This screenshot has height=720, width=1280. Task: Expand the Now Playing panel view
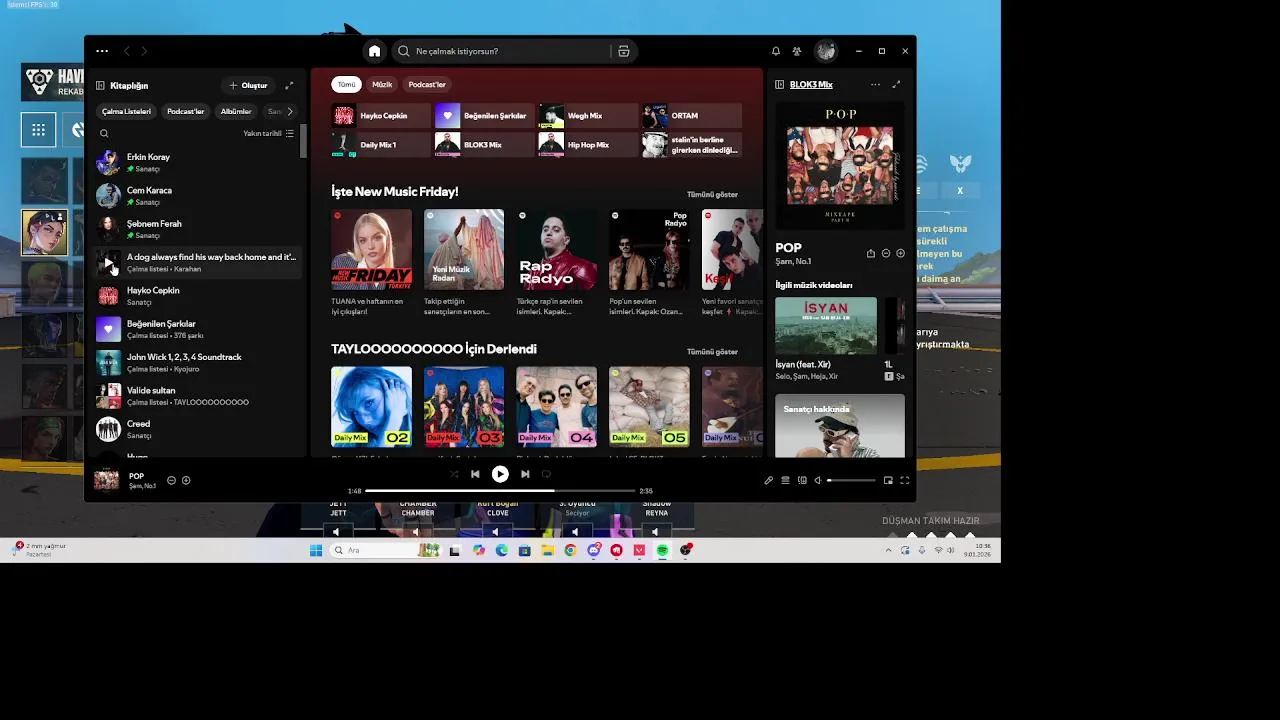(896, 85)
